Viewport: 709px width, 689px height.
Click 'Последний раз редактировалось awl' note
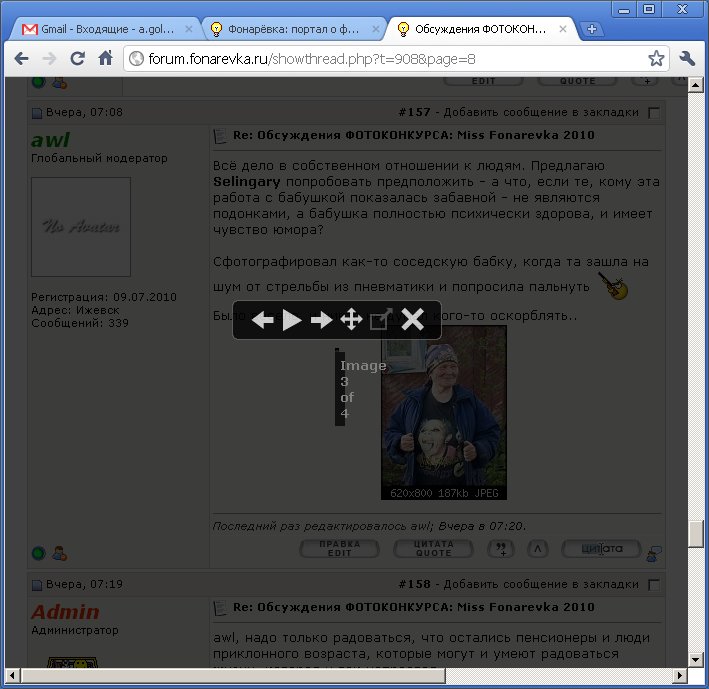coord(369,526)
